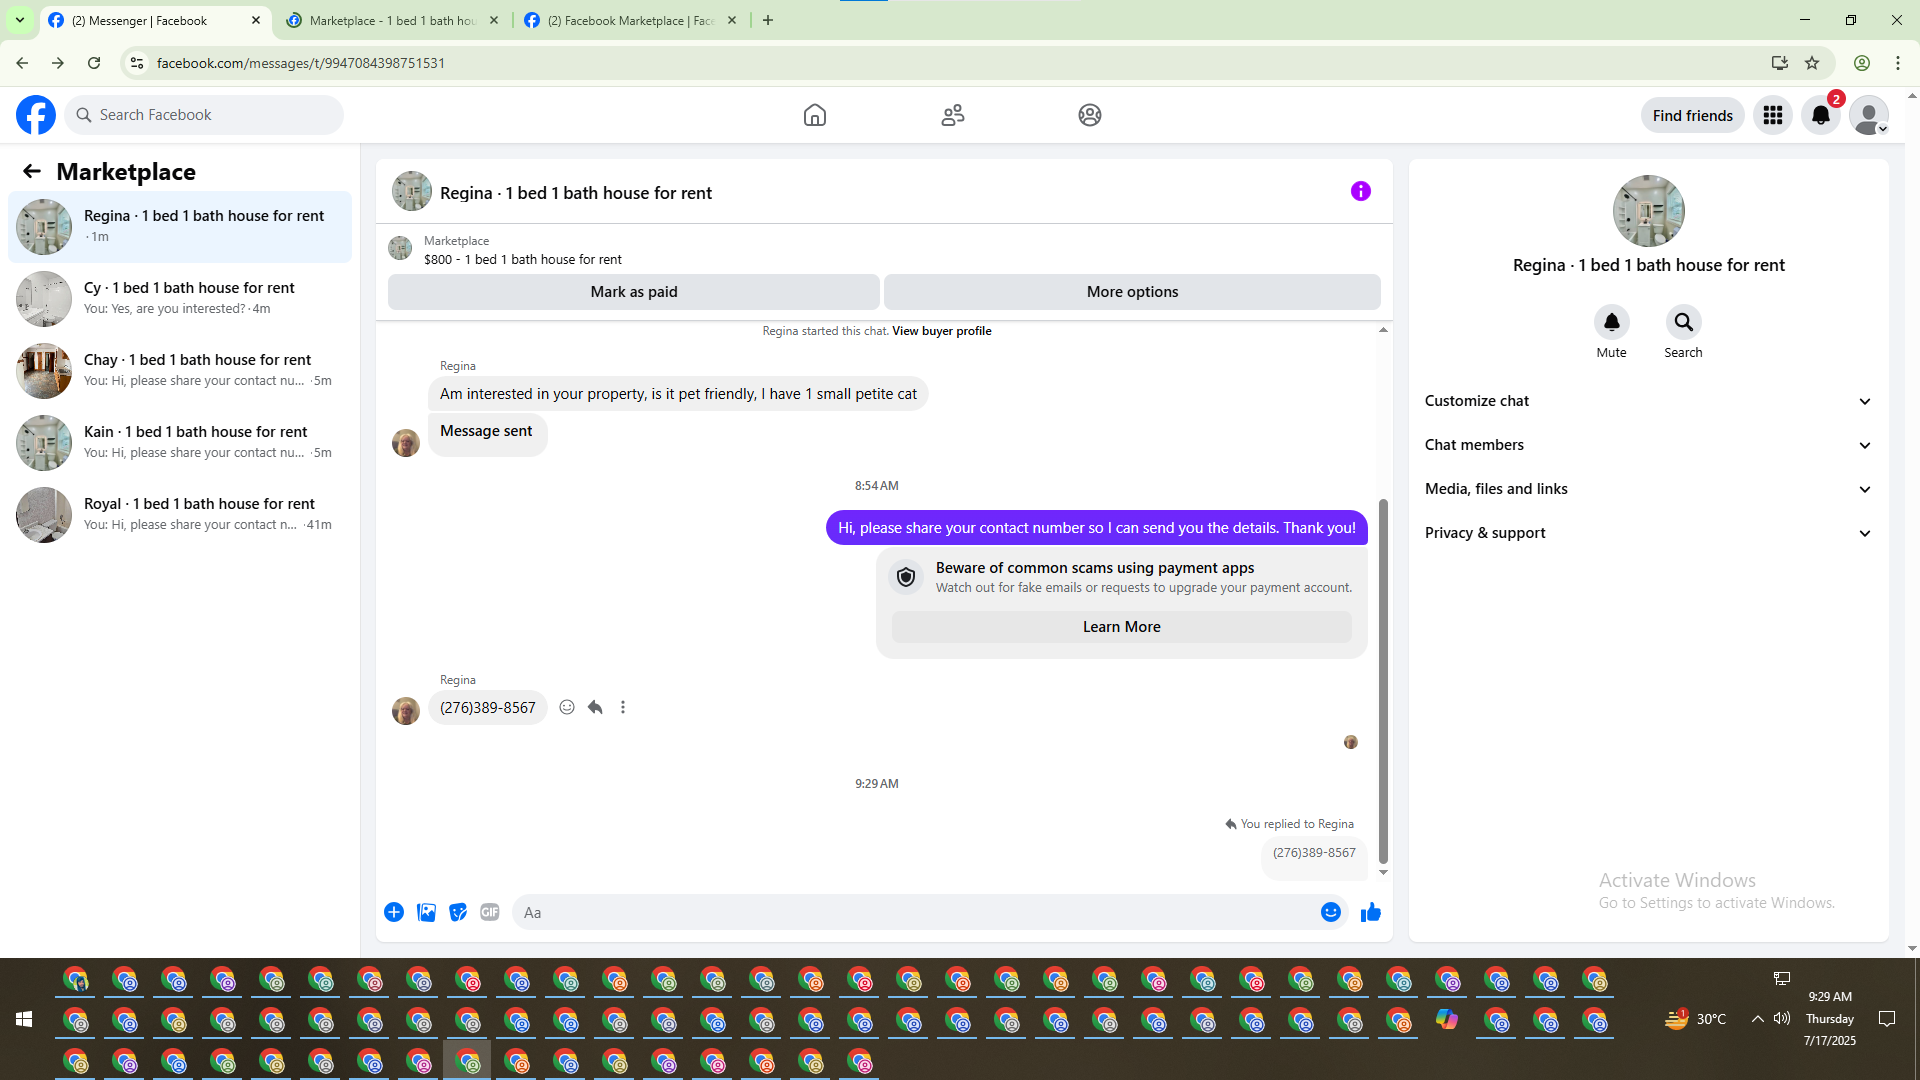This screenshot has height=1080, width=1920.
Task: Open the plus more actions icon in composer
Action: 394,912
